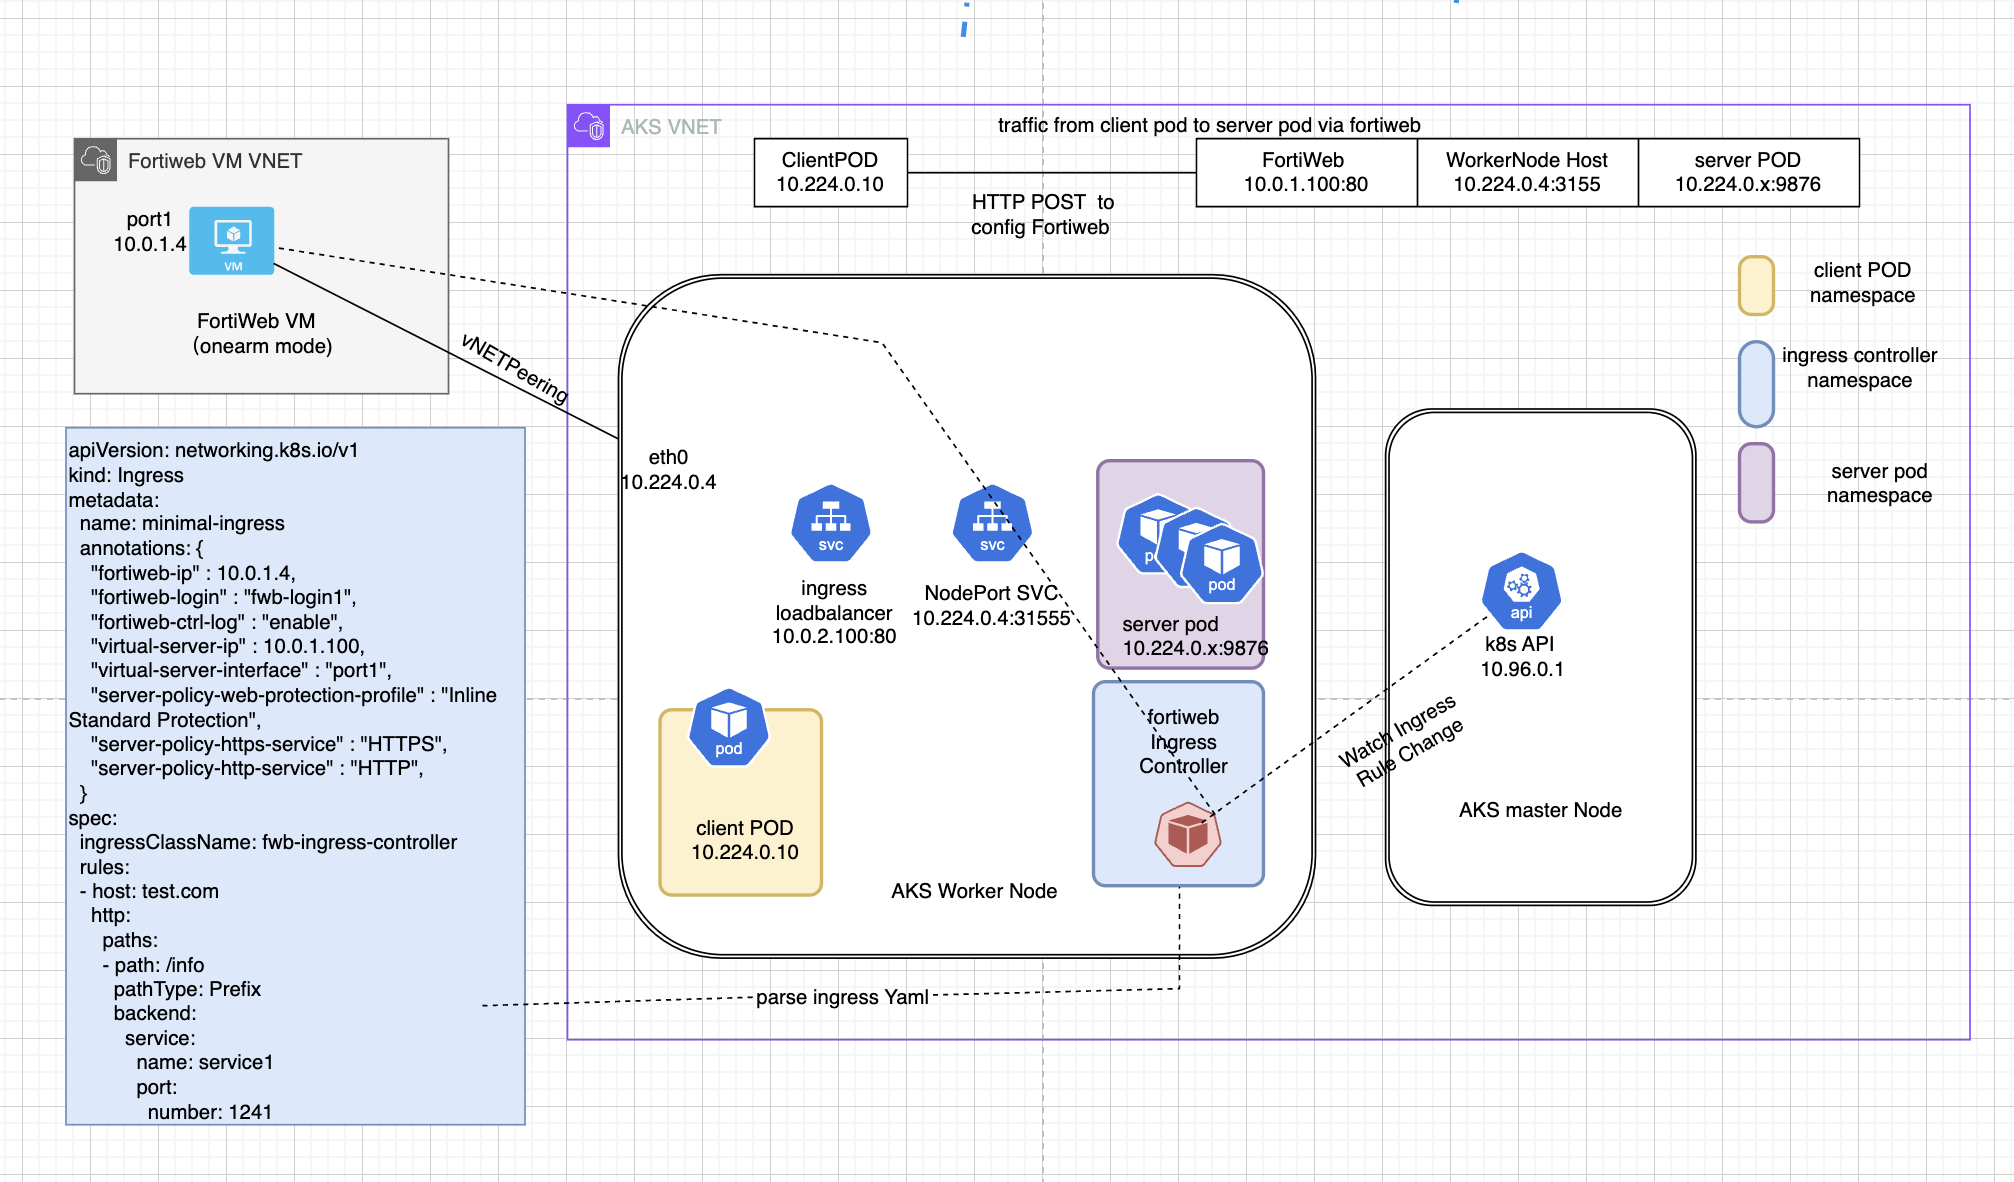Select the 'client POD 10.224.0.10' yellow box label
This screenshot has height=1182, width=2014.
point(745,840)
